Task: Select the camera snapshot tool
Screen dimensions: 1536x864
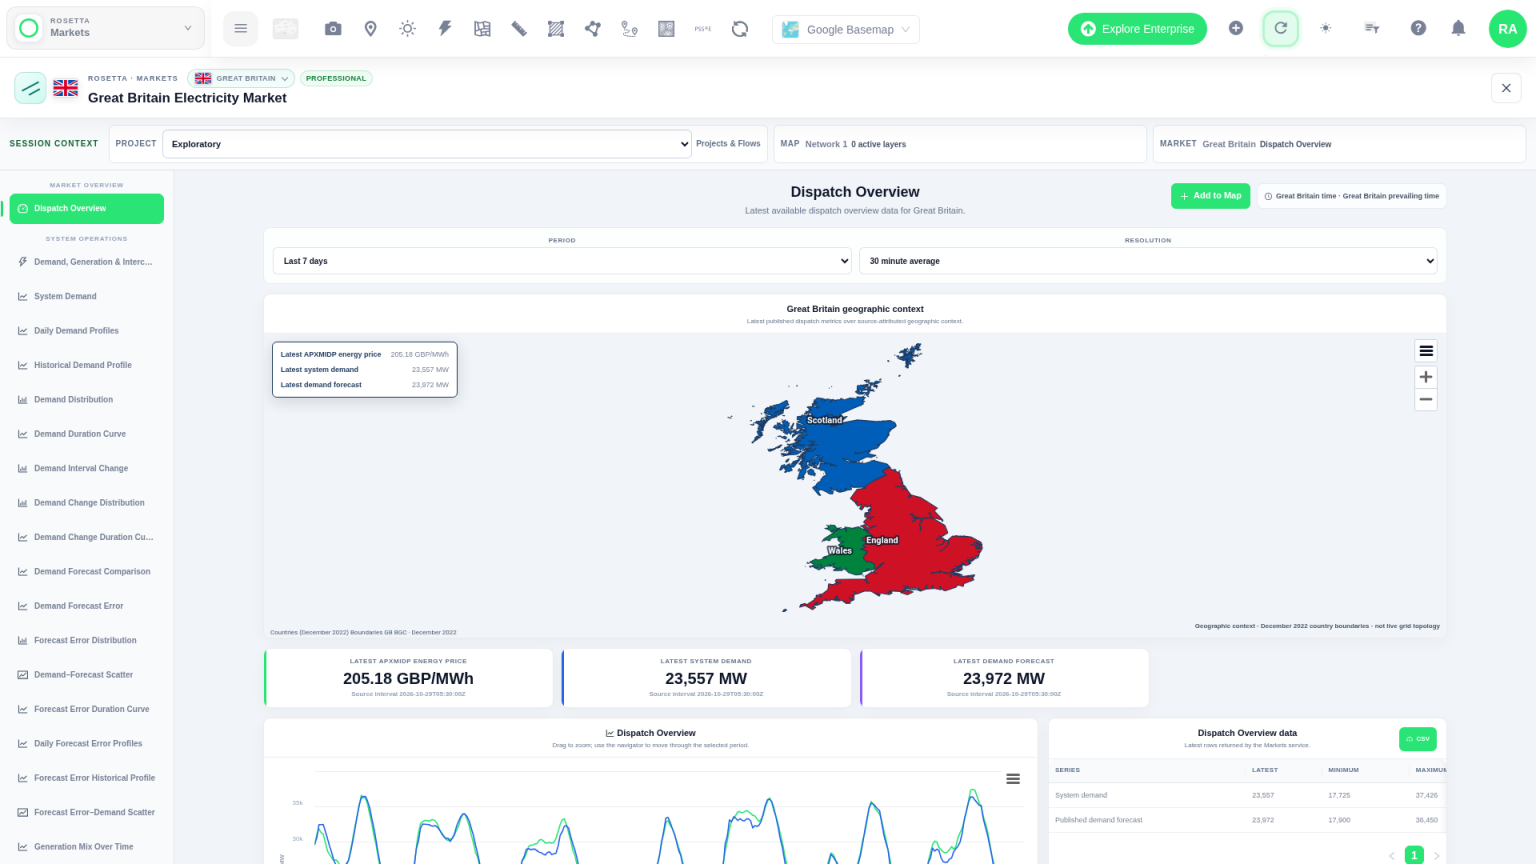Action: click(x=333, y=29)
